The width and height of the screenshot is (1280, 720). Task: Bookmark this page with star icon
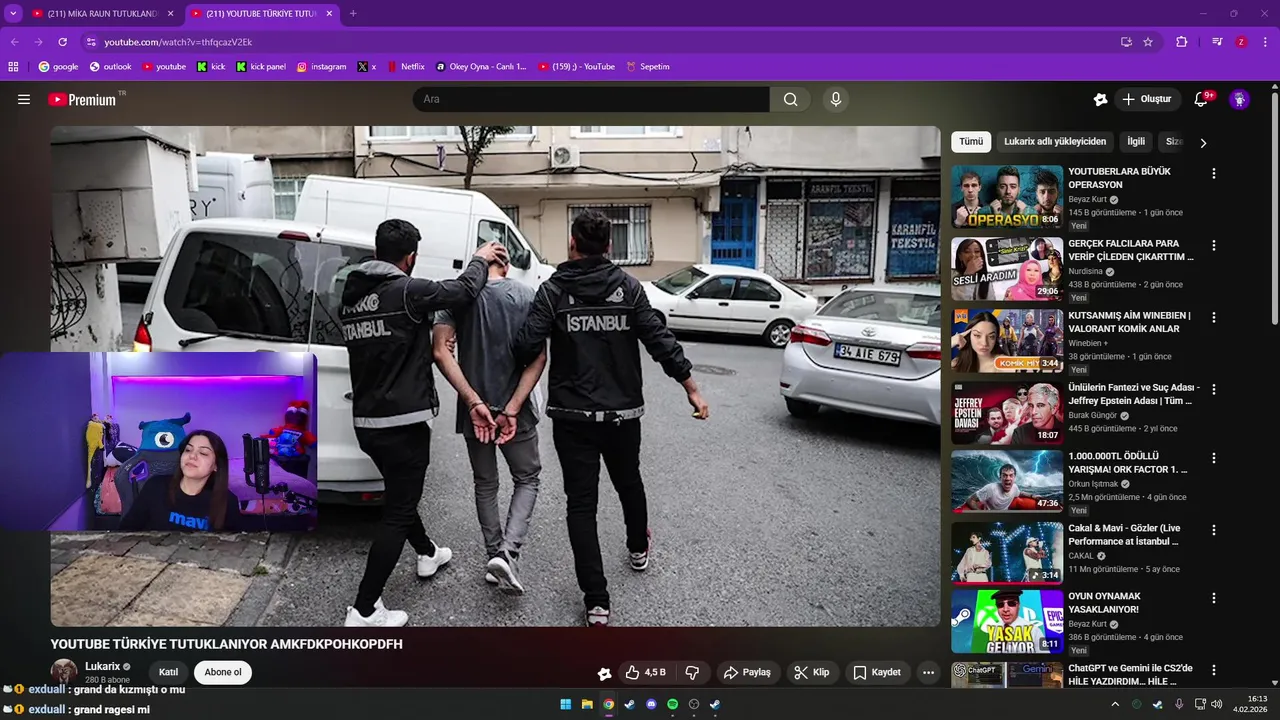(1148, 42)
